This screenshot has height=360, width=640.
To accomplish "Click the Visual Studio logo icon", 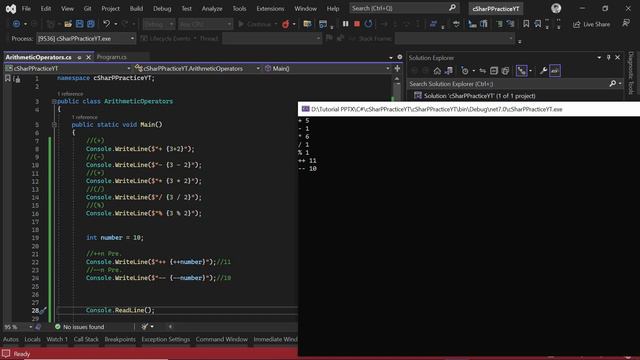I will point(11,8).
